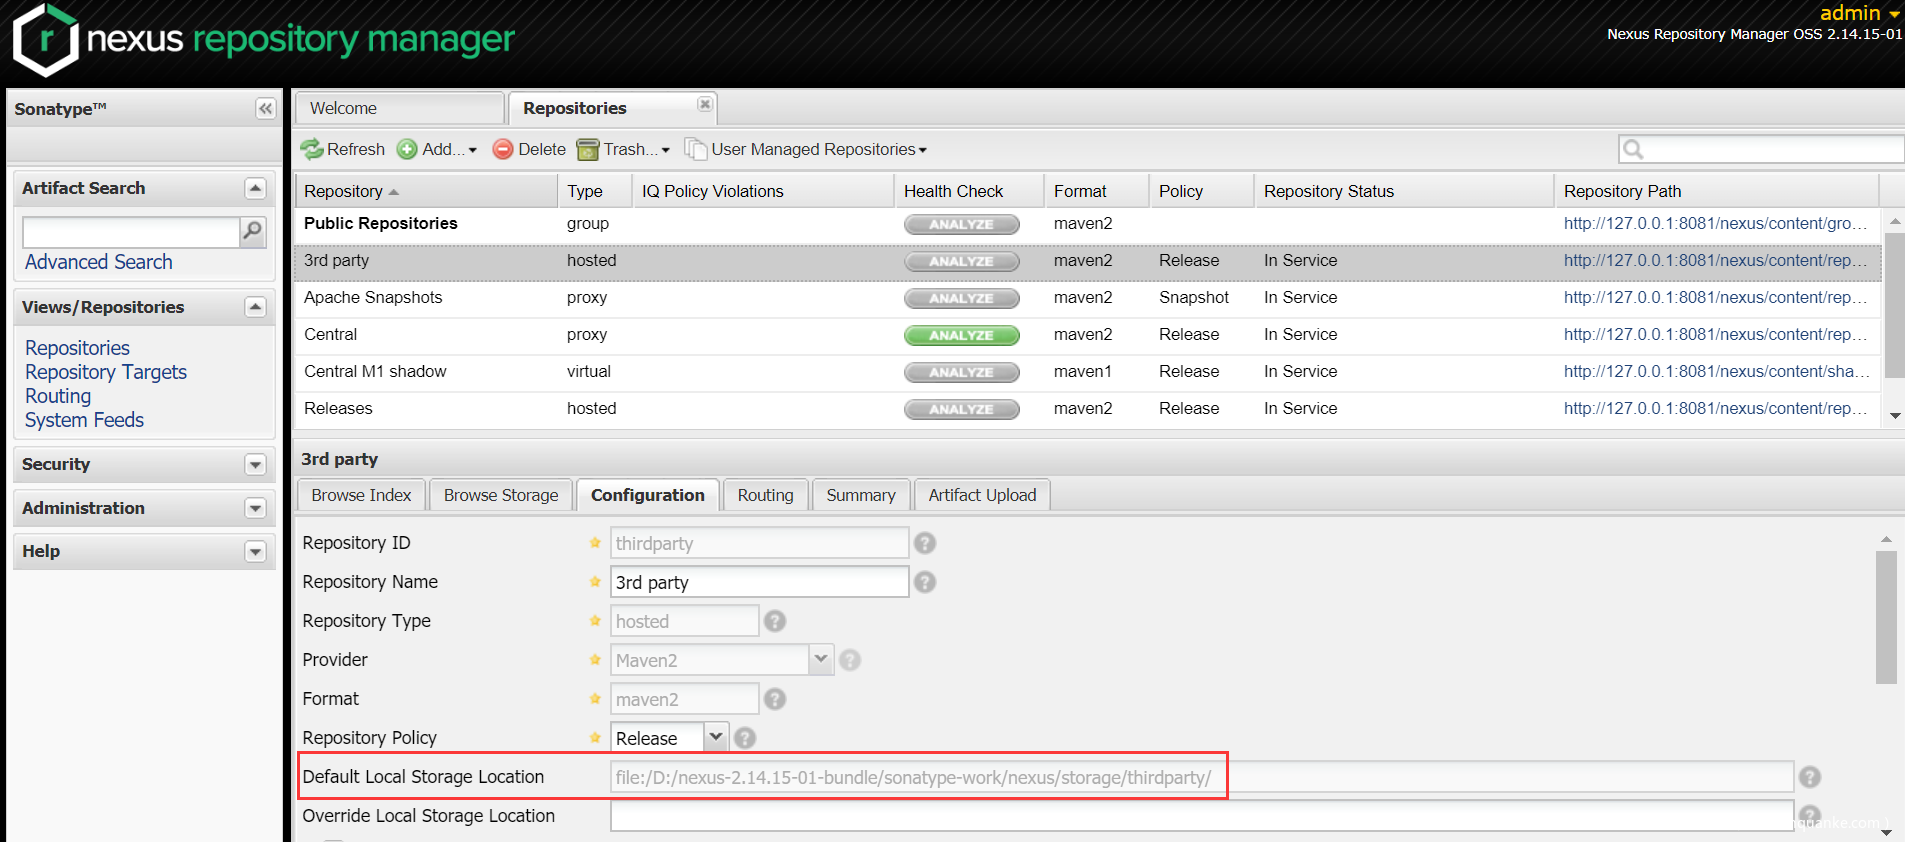Collapse the Views/Repositories panel
Screen dimensions: 1905x842
[255, 307]
